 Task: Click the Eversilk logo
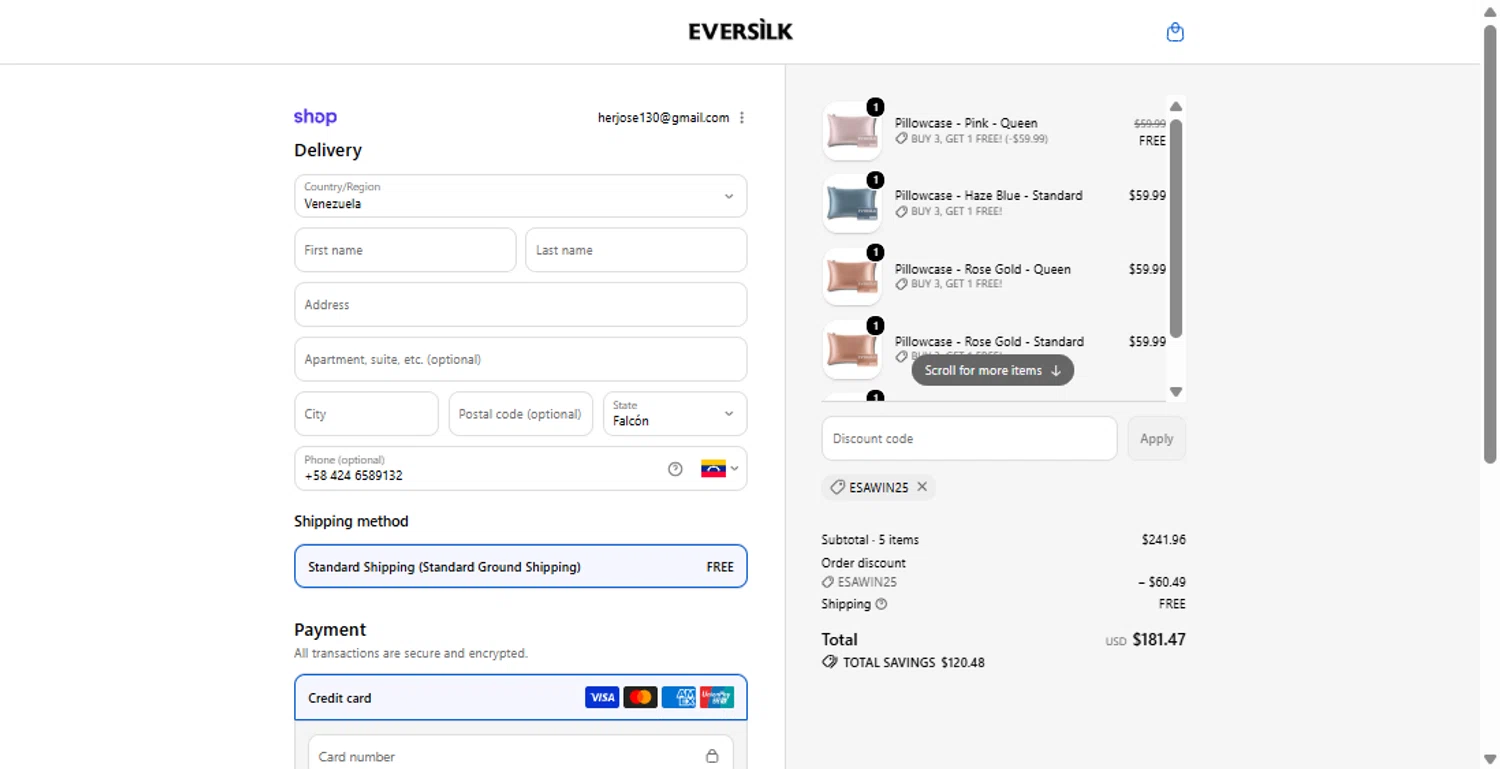point(740,32)
